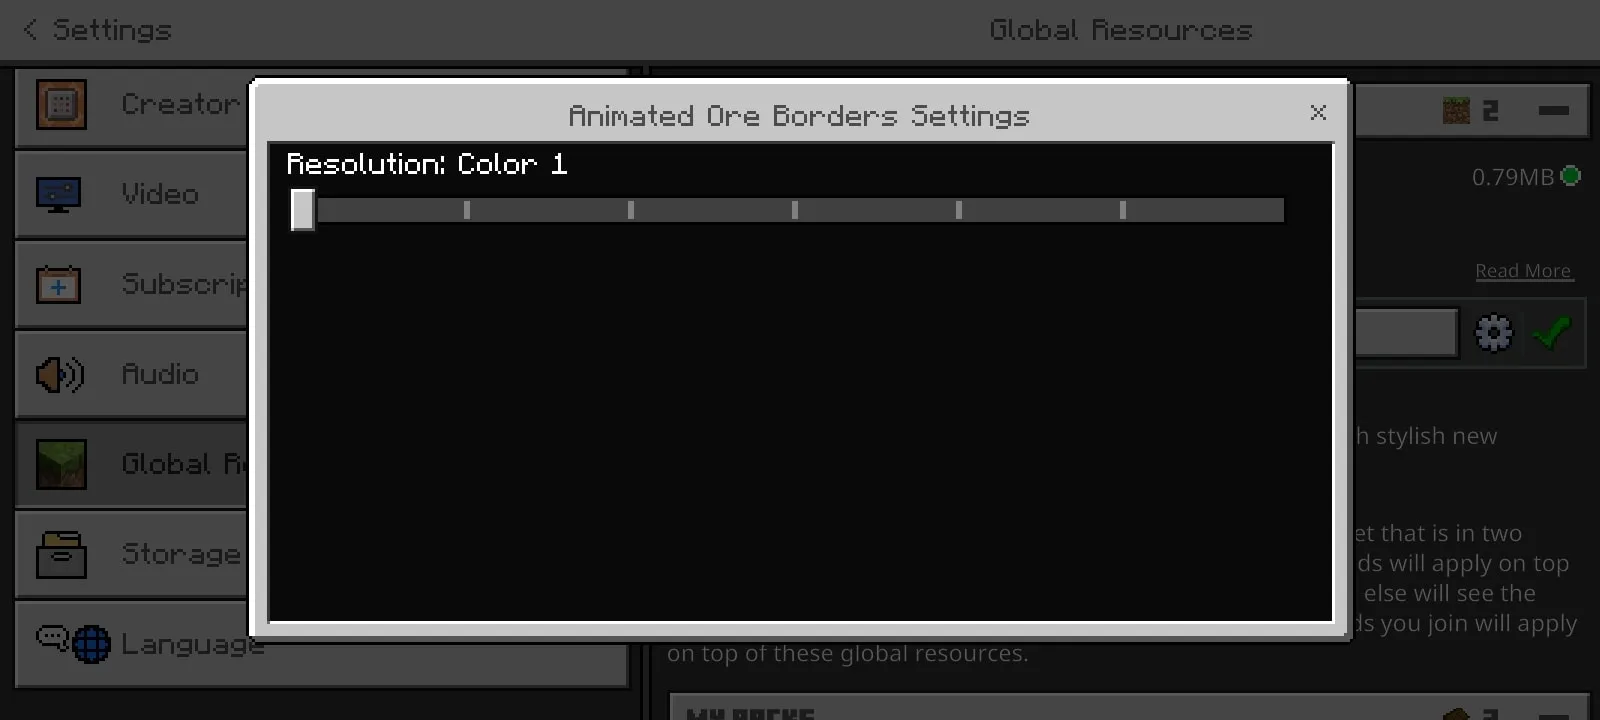This screenshot has height=720, width=1600.
Task: Open the Storage folder icon tab
Action: coord(61,554)
